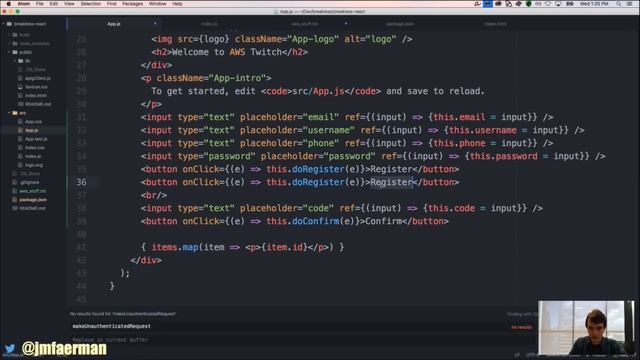The width and height of the screenshot is (640, 360).
Task: Click the apigClient.js file icon
Action: point(20,78)
